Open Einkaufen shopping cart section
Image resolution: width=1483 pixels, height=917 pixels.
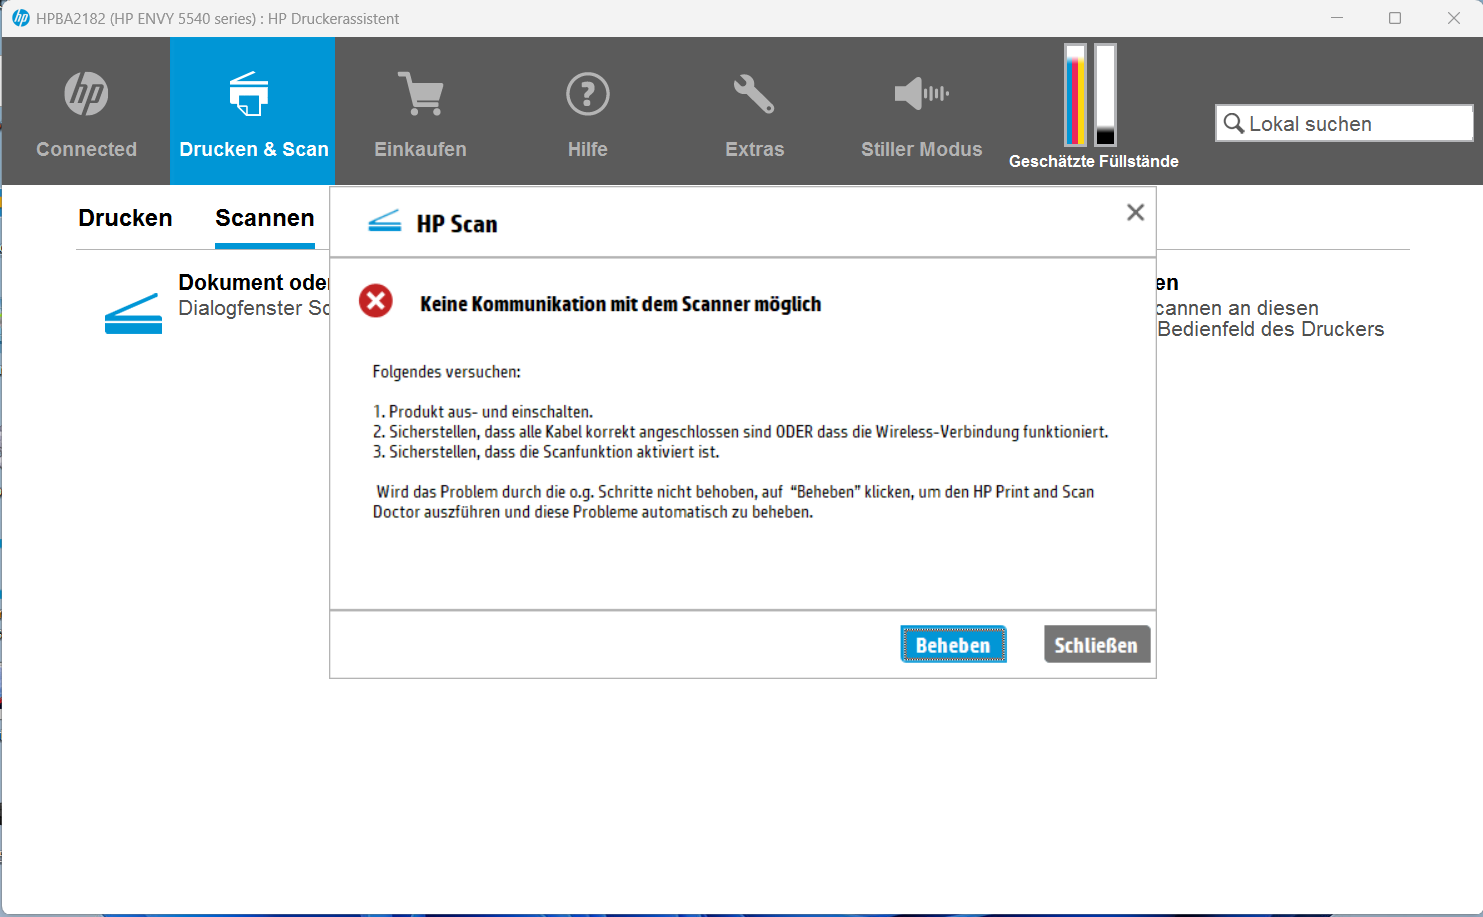[420, 112]
